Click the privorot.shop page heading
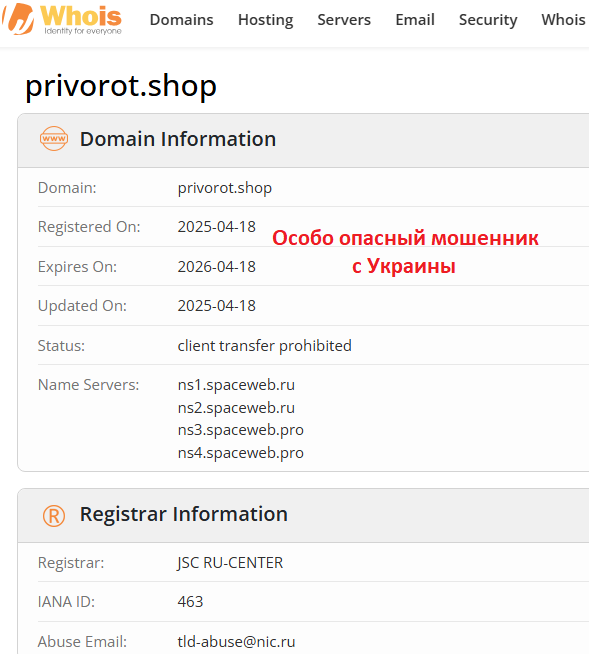 pyautogui.click(x=121, y=86)
